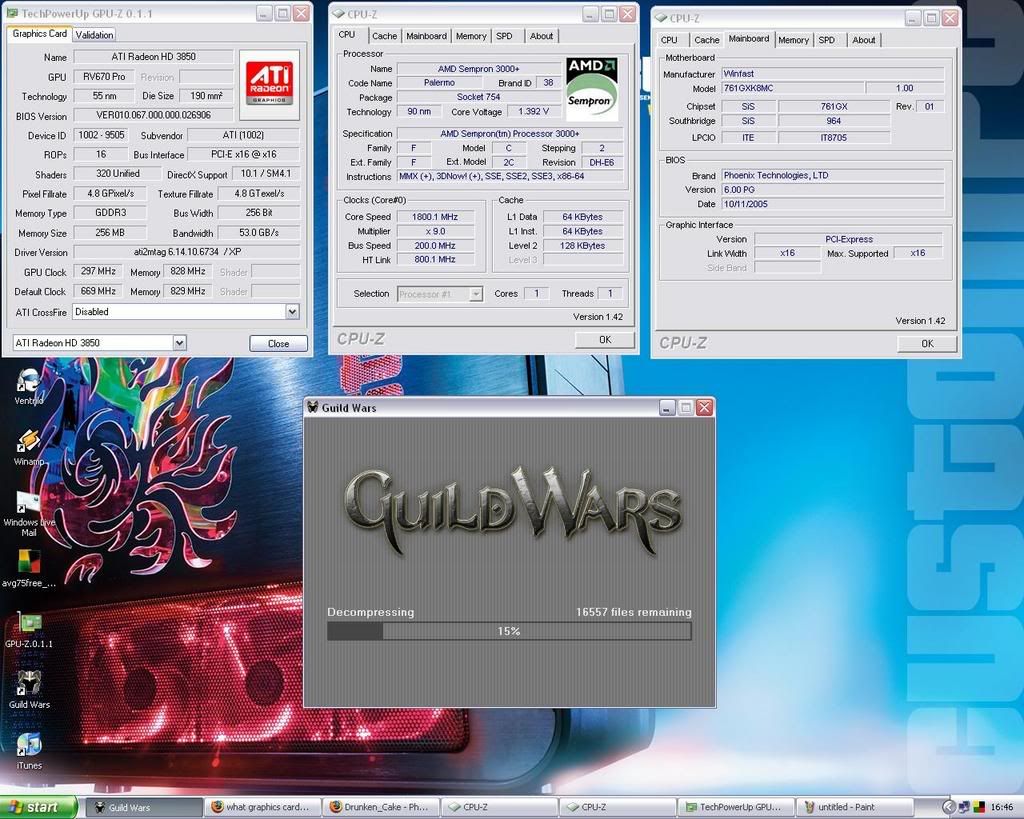Click the motherboard manufacturer value Winfast

(x=833, y=74)
